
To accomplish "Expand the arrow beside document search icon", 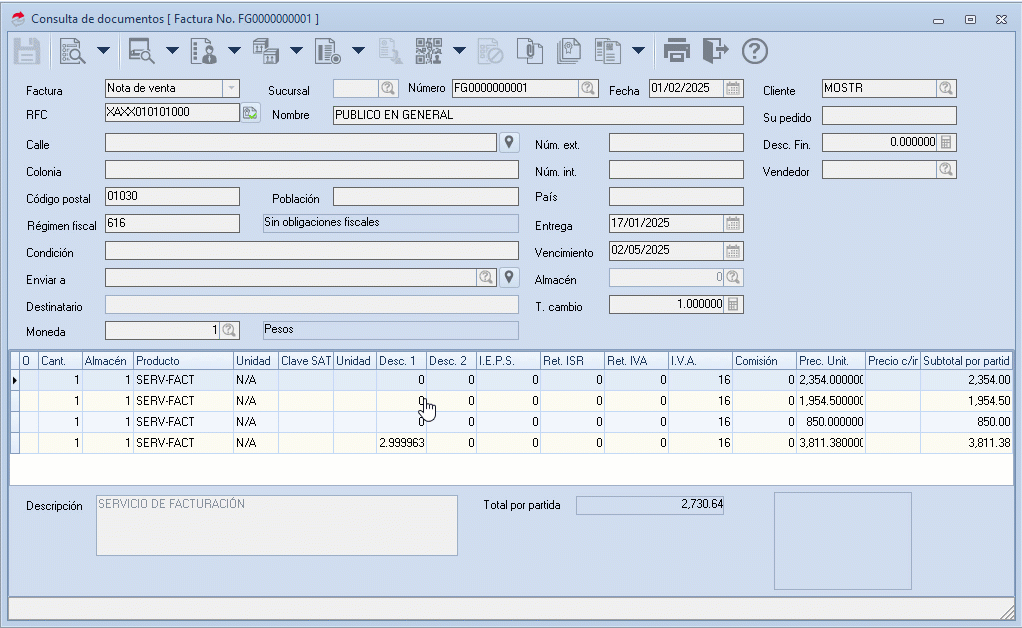I will (104, 51).
